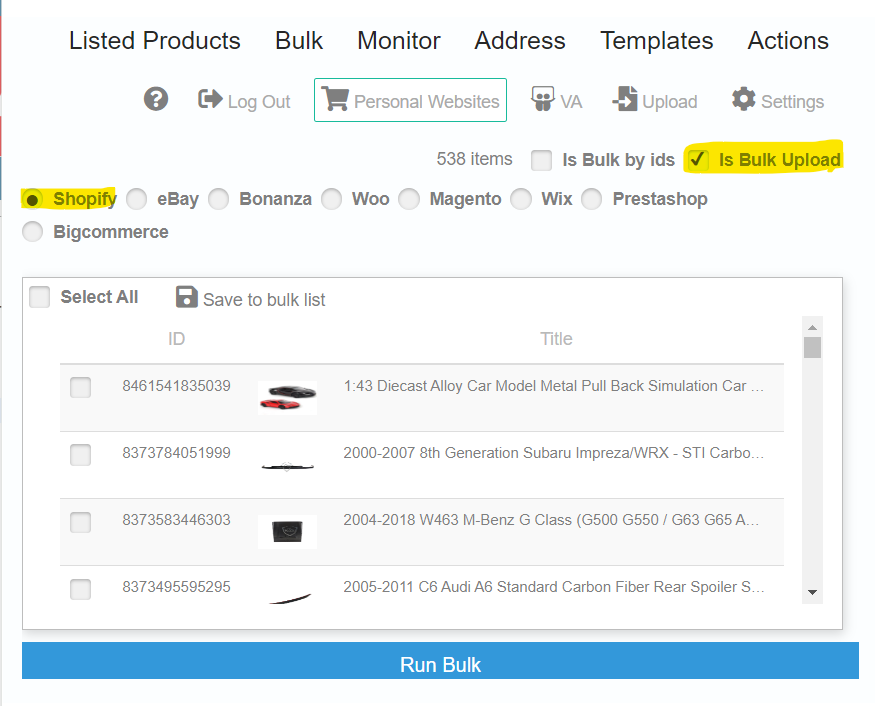Viewport: 875px width, 706px height.
Task: Click the product list scrollbar down arrow
Action: 812,592
